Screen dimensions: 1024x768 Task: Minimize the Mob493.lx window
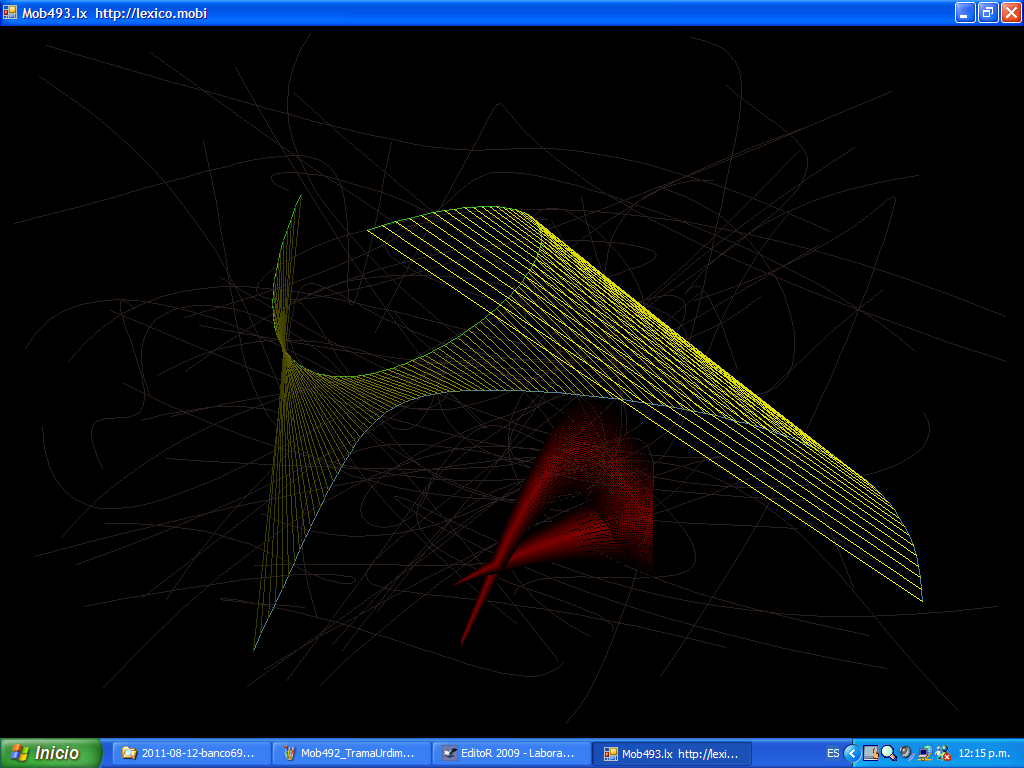tap(965, 13)
